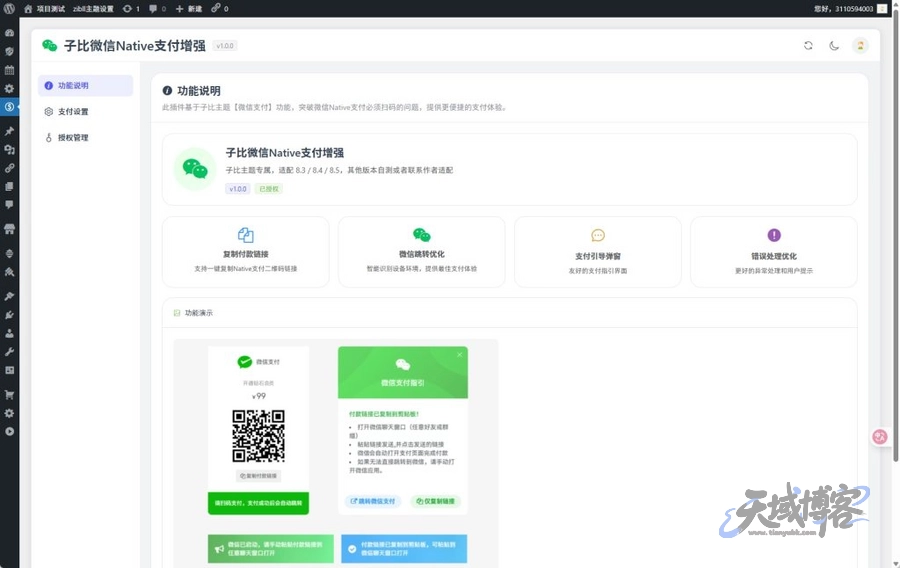
Task: Open comments bubble in admin bar
Action: 157,9
